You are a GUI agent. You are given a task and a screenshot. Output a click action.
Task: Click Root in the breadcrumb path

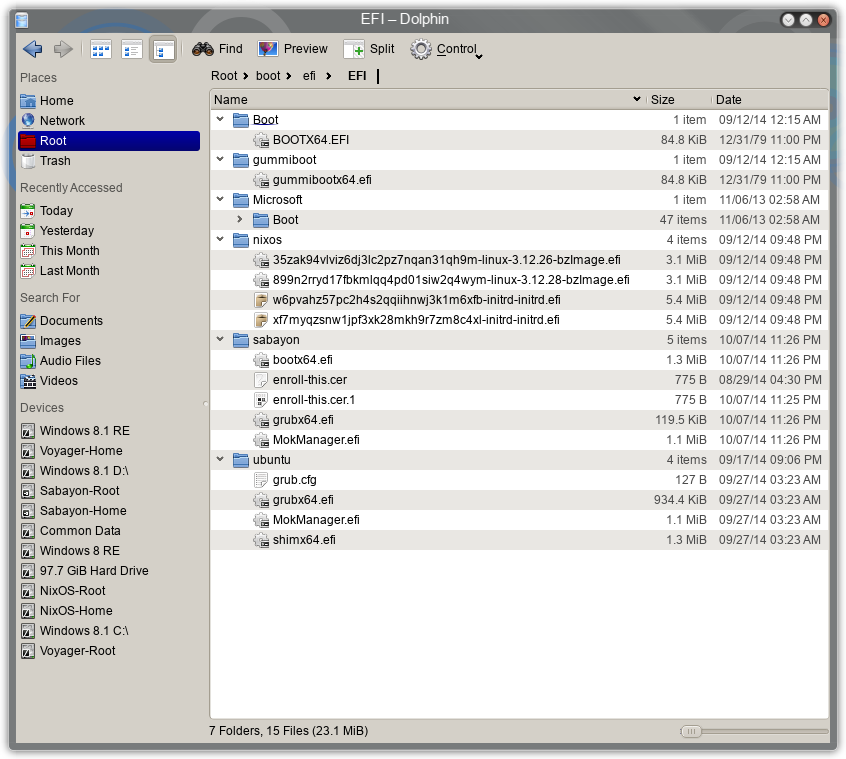point(224,76)
